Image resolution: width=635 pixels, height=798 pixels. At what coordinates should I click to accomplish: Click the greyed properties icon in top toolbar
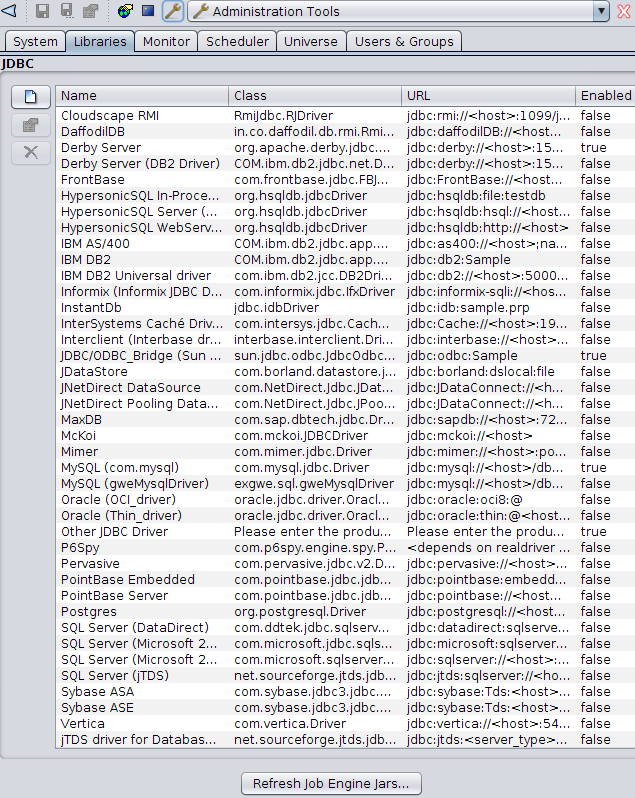[91, 11]
